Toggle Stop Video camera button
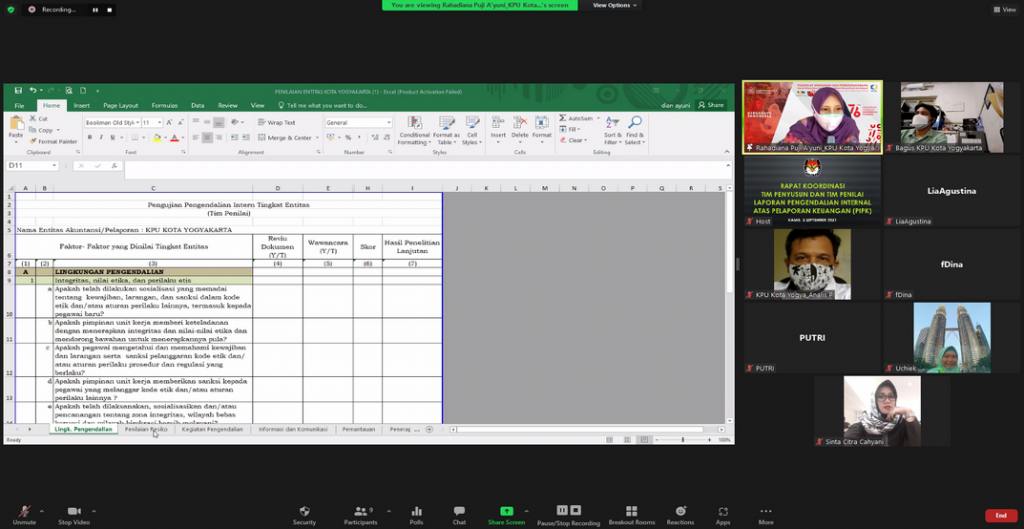This screenshot has height=529, width=1024. point(73,511)
